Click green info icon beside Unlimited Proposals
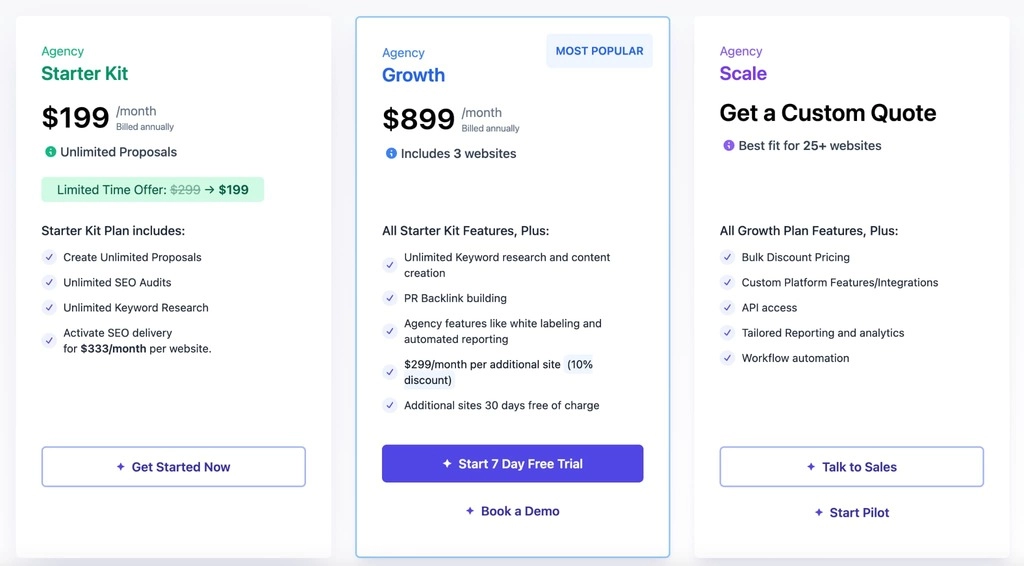The image size is (1024, 566). coord(50,152)
